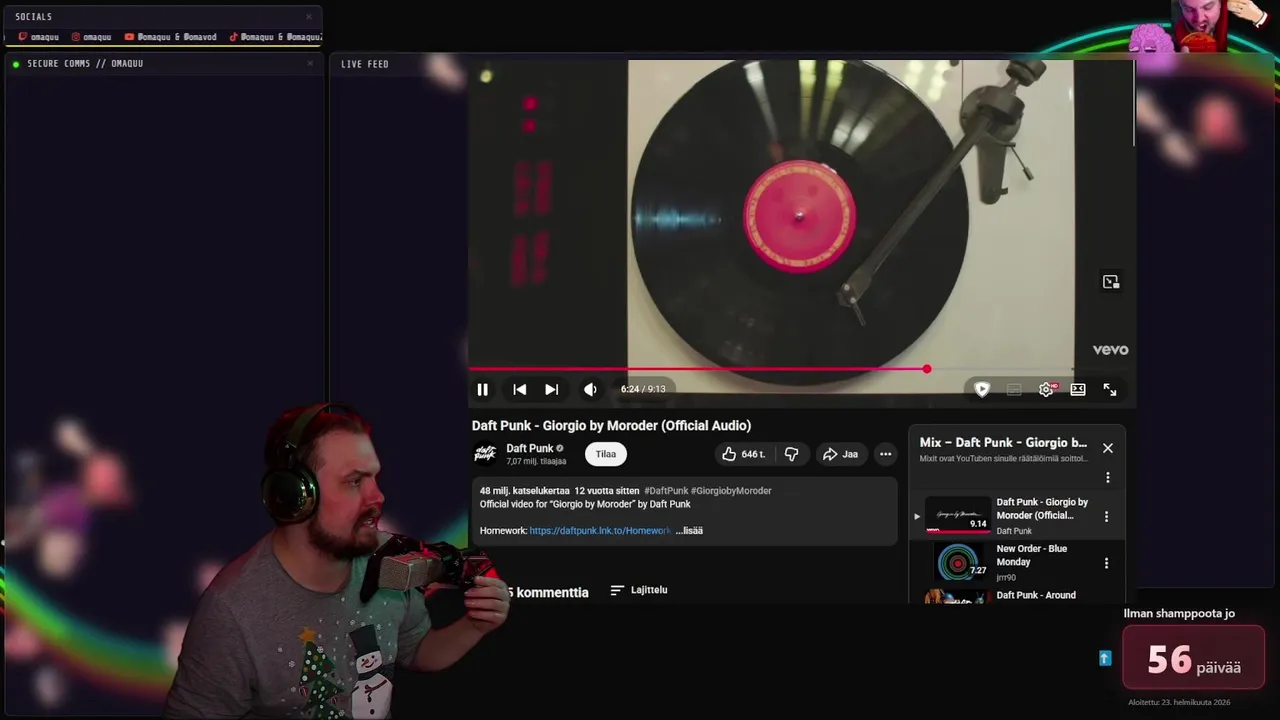The height and width of the screenshot is (720, 1280).
Task: Switch the player to theater mode
Action: pos(1078,390)
